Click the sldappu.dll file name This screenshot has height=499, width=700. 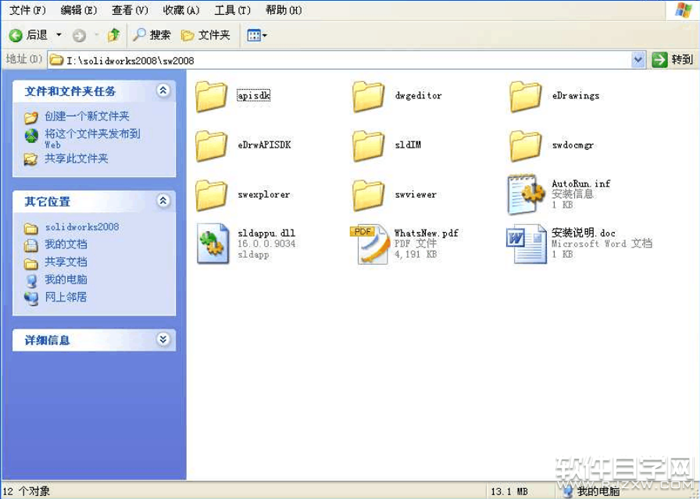point(266,233)
